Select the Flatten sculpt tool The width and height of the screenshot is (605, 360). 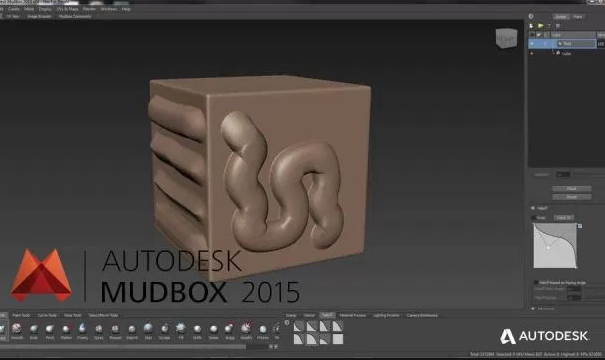66,329
